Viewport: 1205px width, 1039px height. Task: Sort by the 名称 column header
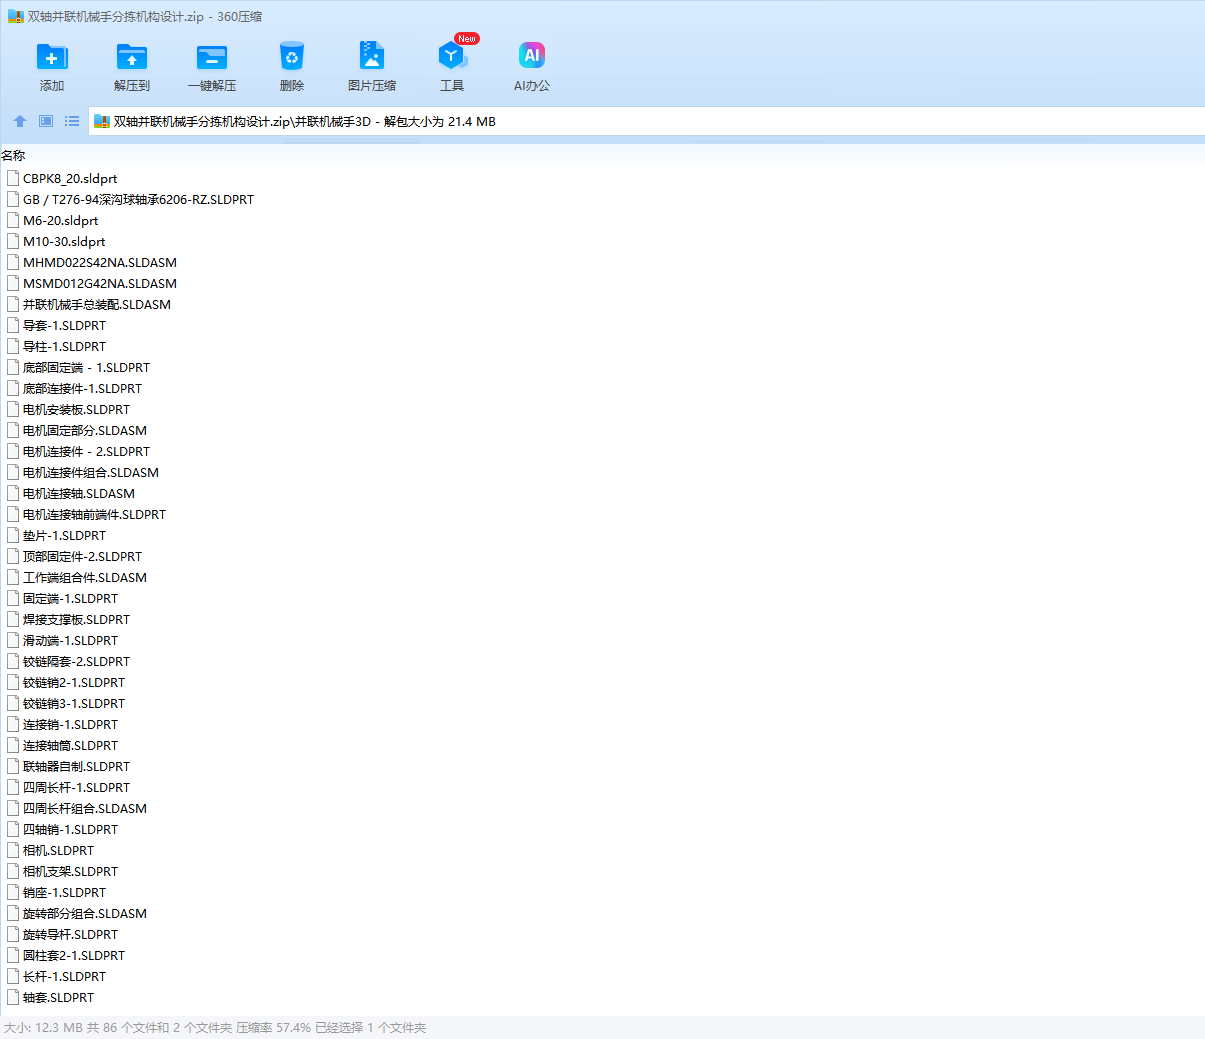[13, 155]
